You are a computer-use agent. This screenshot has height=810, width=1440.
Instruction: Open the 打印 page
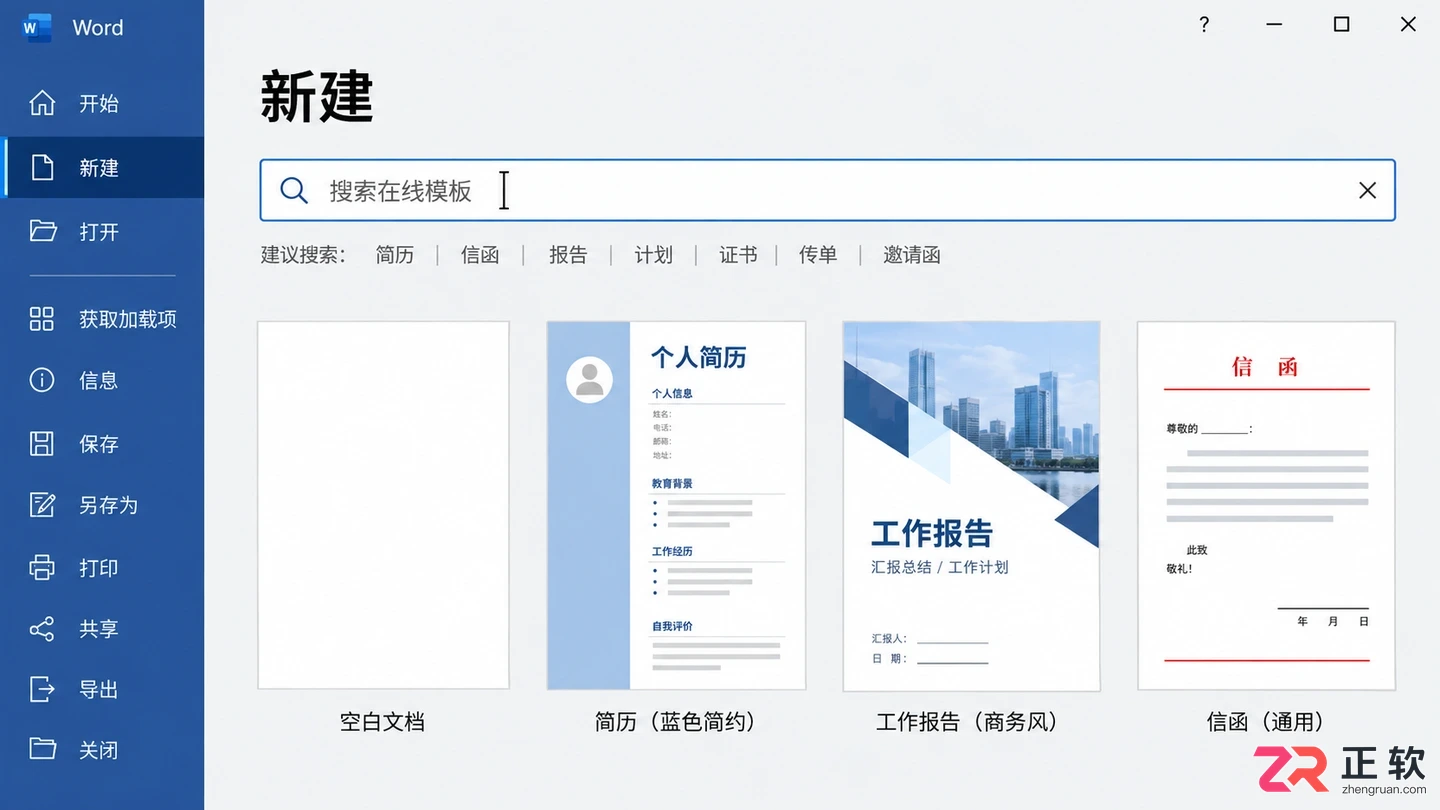tap(102, 567)
